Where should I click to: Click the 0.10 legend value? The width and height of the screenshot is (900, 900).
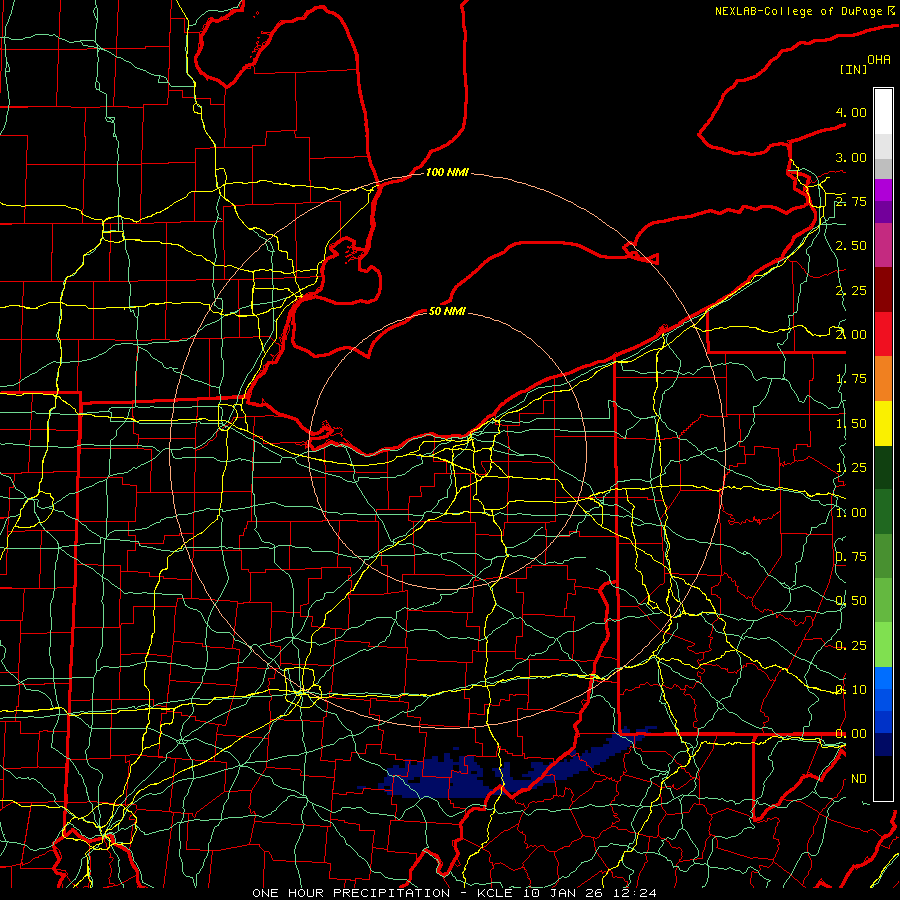851,689
